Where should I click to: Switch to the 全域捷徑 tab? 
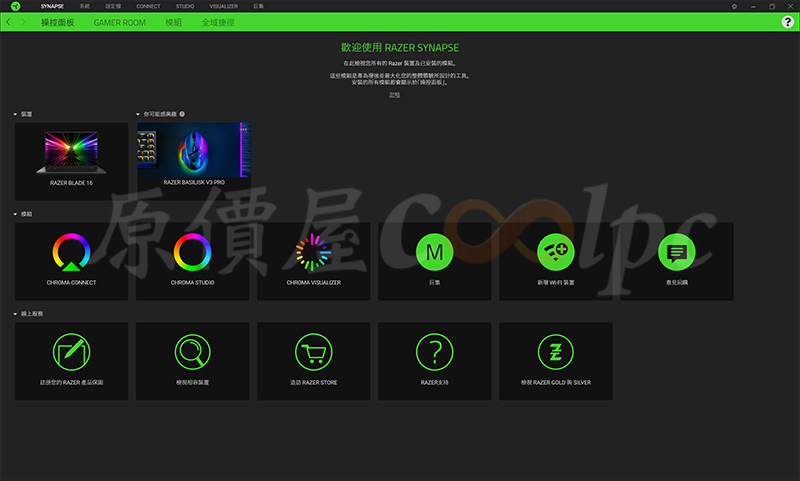[x=218, y=22]
